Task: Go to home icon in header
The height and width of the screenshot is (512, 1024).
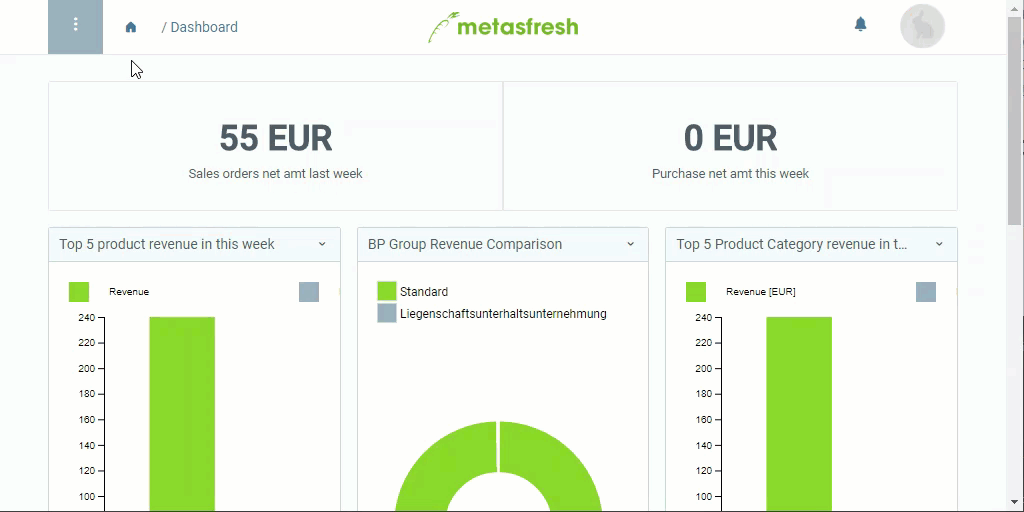Action: [131, 27]
